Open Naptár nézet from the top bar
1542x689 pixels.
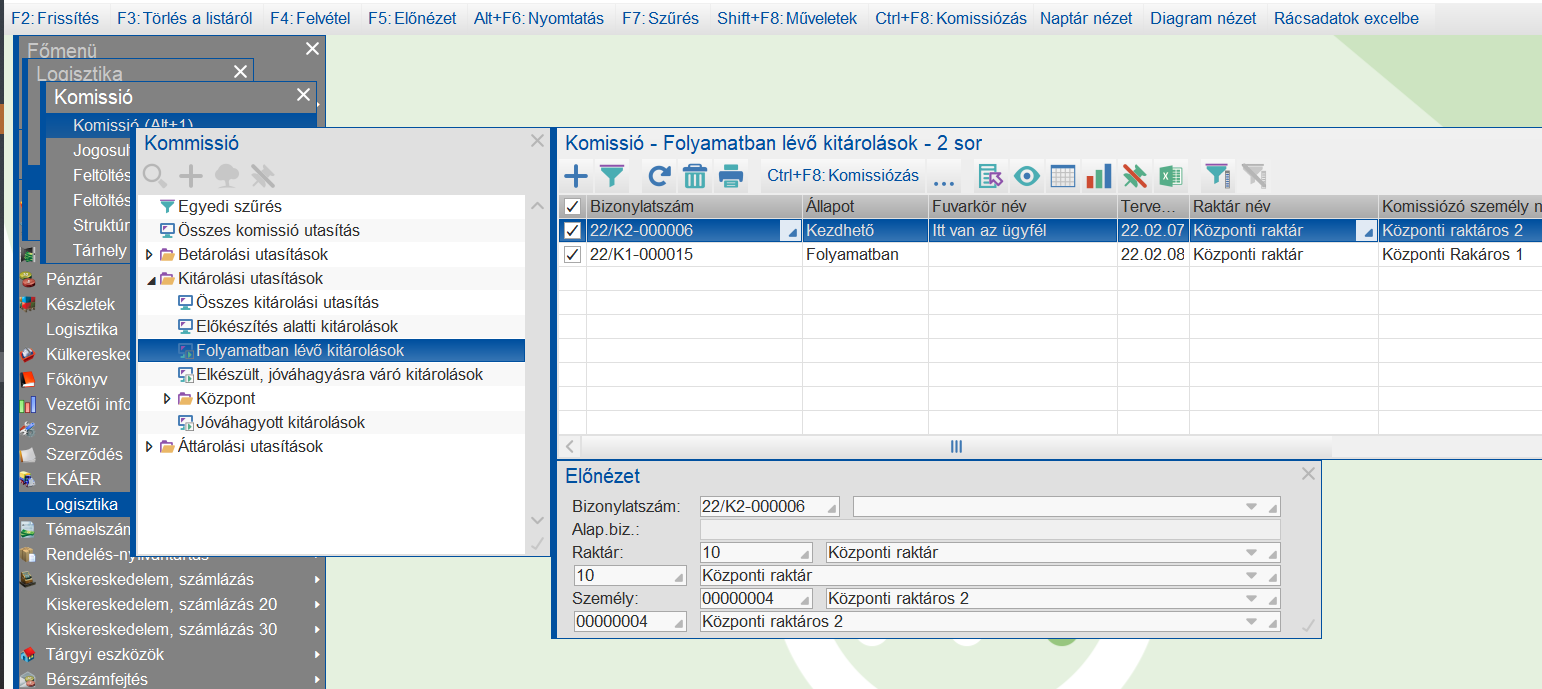(x=1086, y=18)
